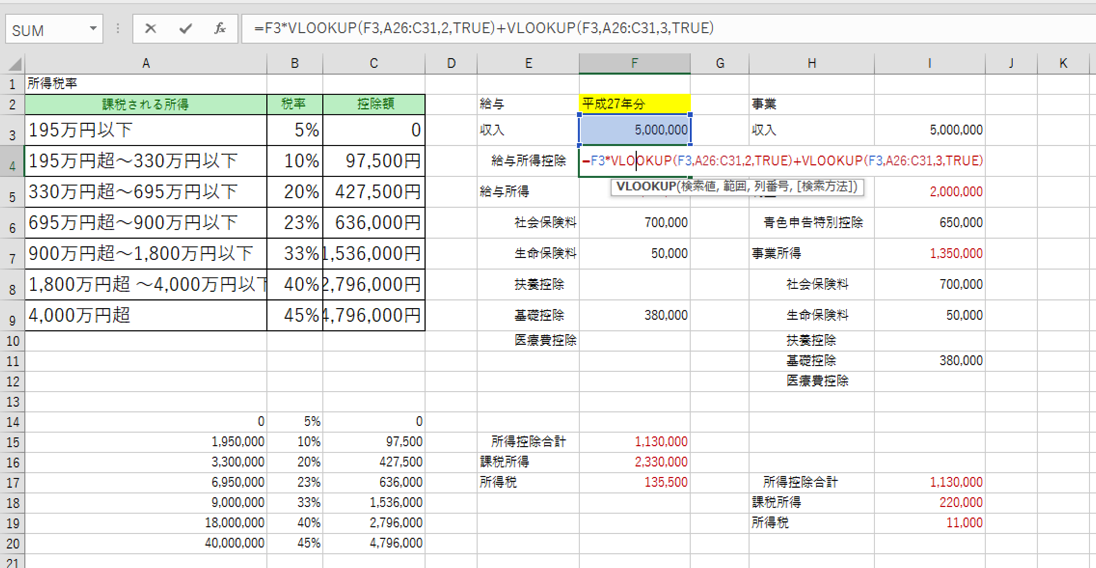Image resolution: width=1096 pixels, height=568 pixels.
Task: Select column A header
Action: coord(146,64)
